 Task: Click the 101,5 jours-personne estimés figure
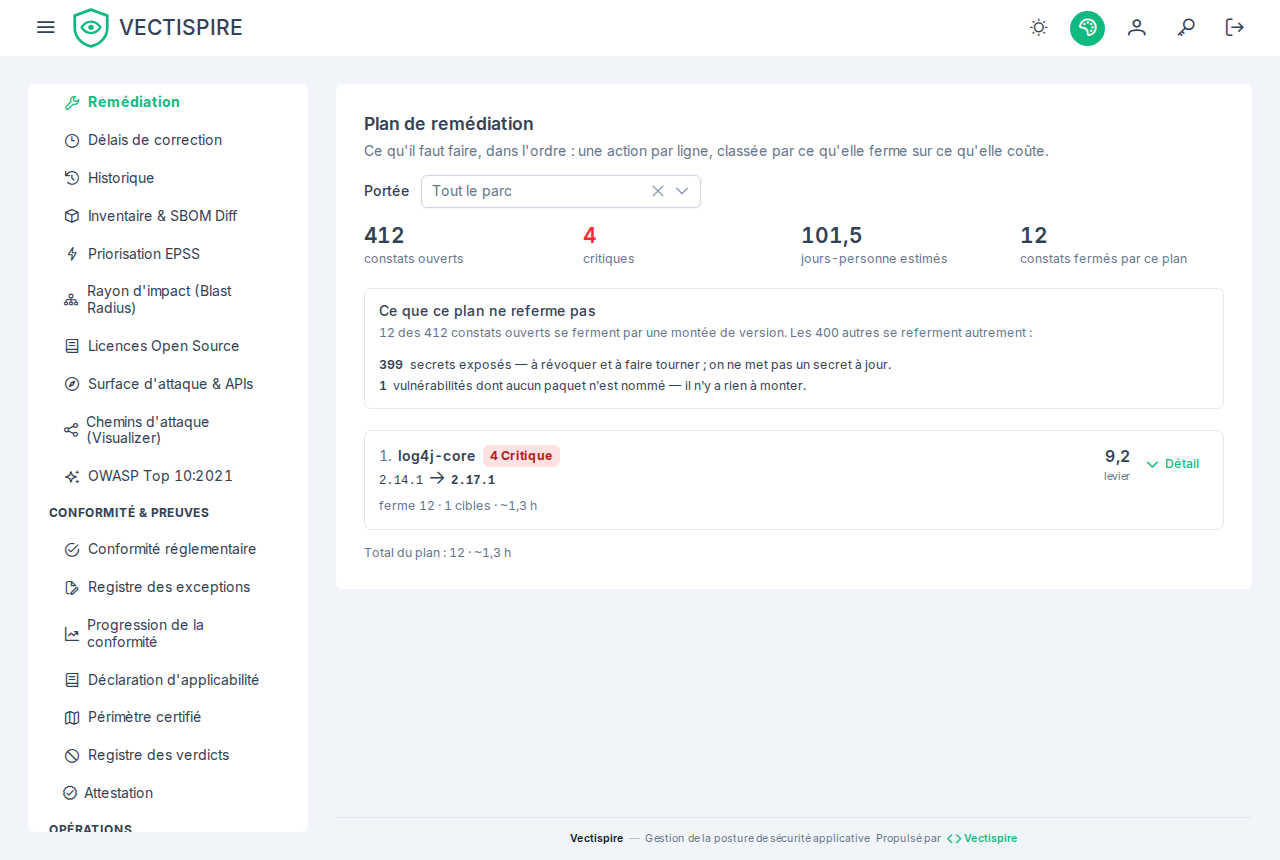tap(831, 236)
